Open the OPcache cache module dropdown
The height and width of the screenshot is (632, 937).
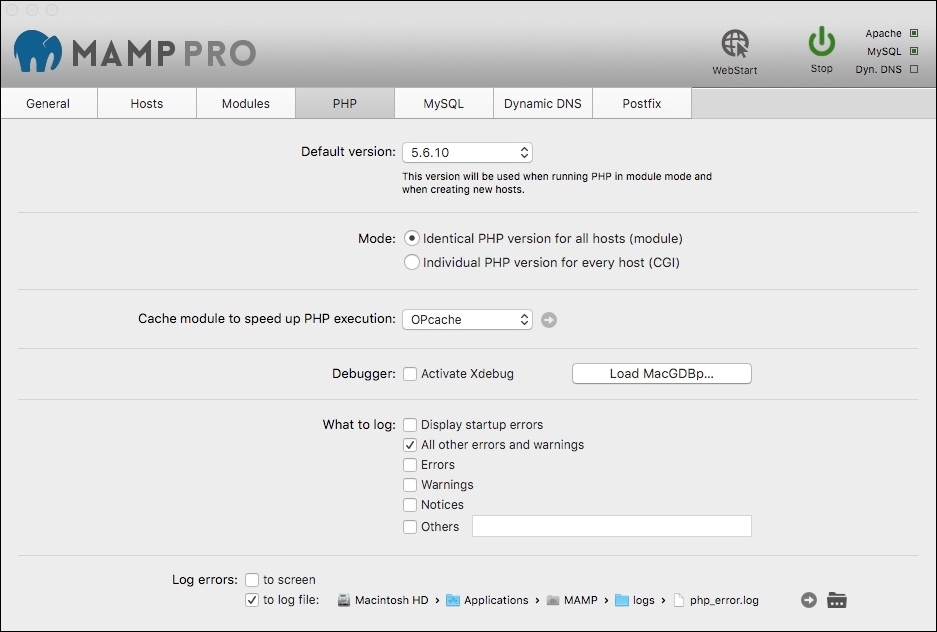pos(467,320)
